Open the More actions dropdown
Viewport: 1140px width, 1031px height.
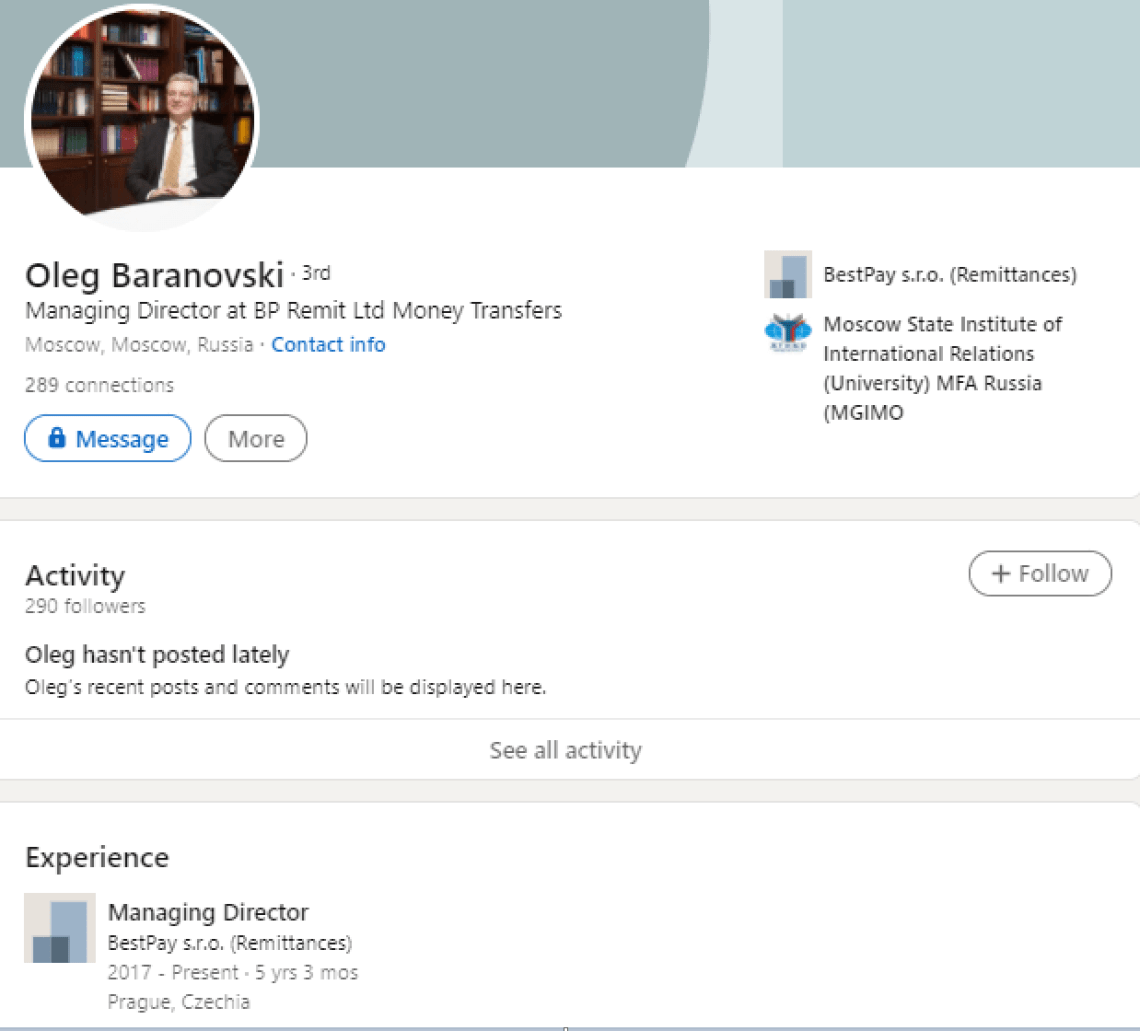tap(256, 439)
